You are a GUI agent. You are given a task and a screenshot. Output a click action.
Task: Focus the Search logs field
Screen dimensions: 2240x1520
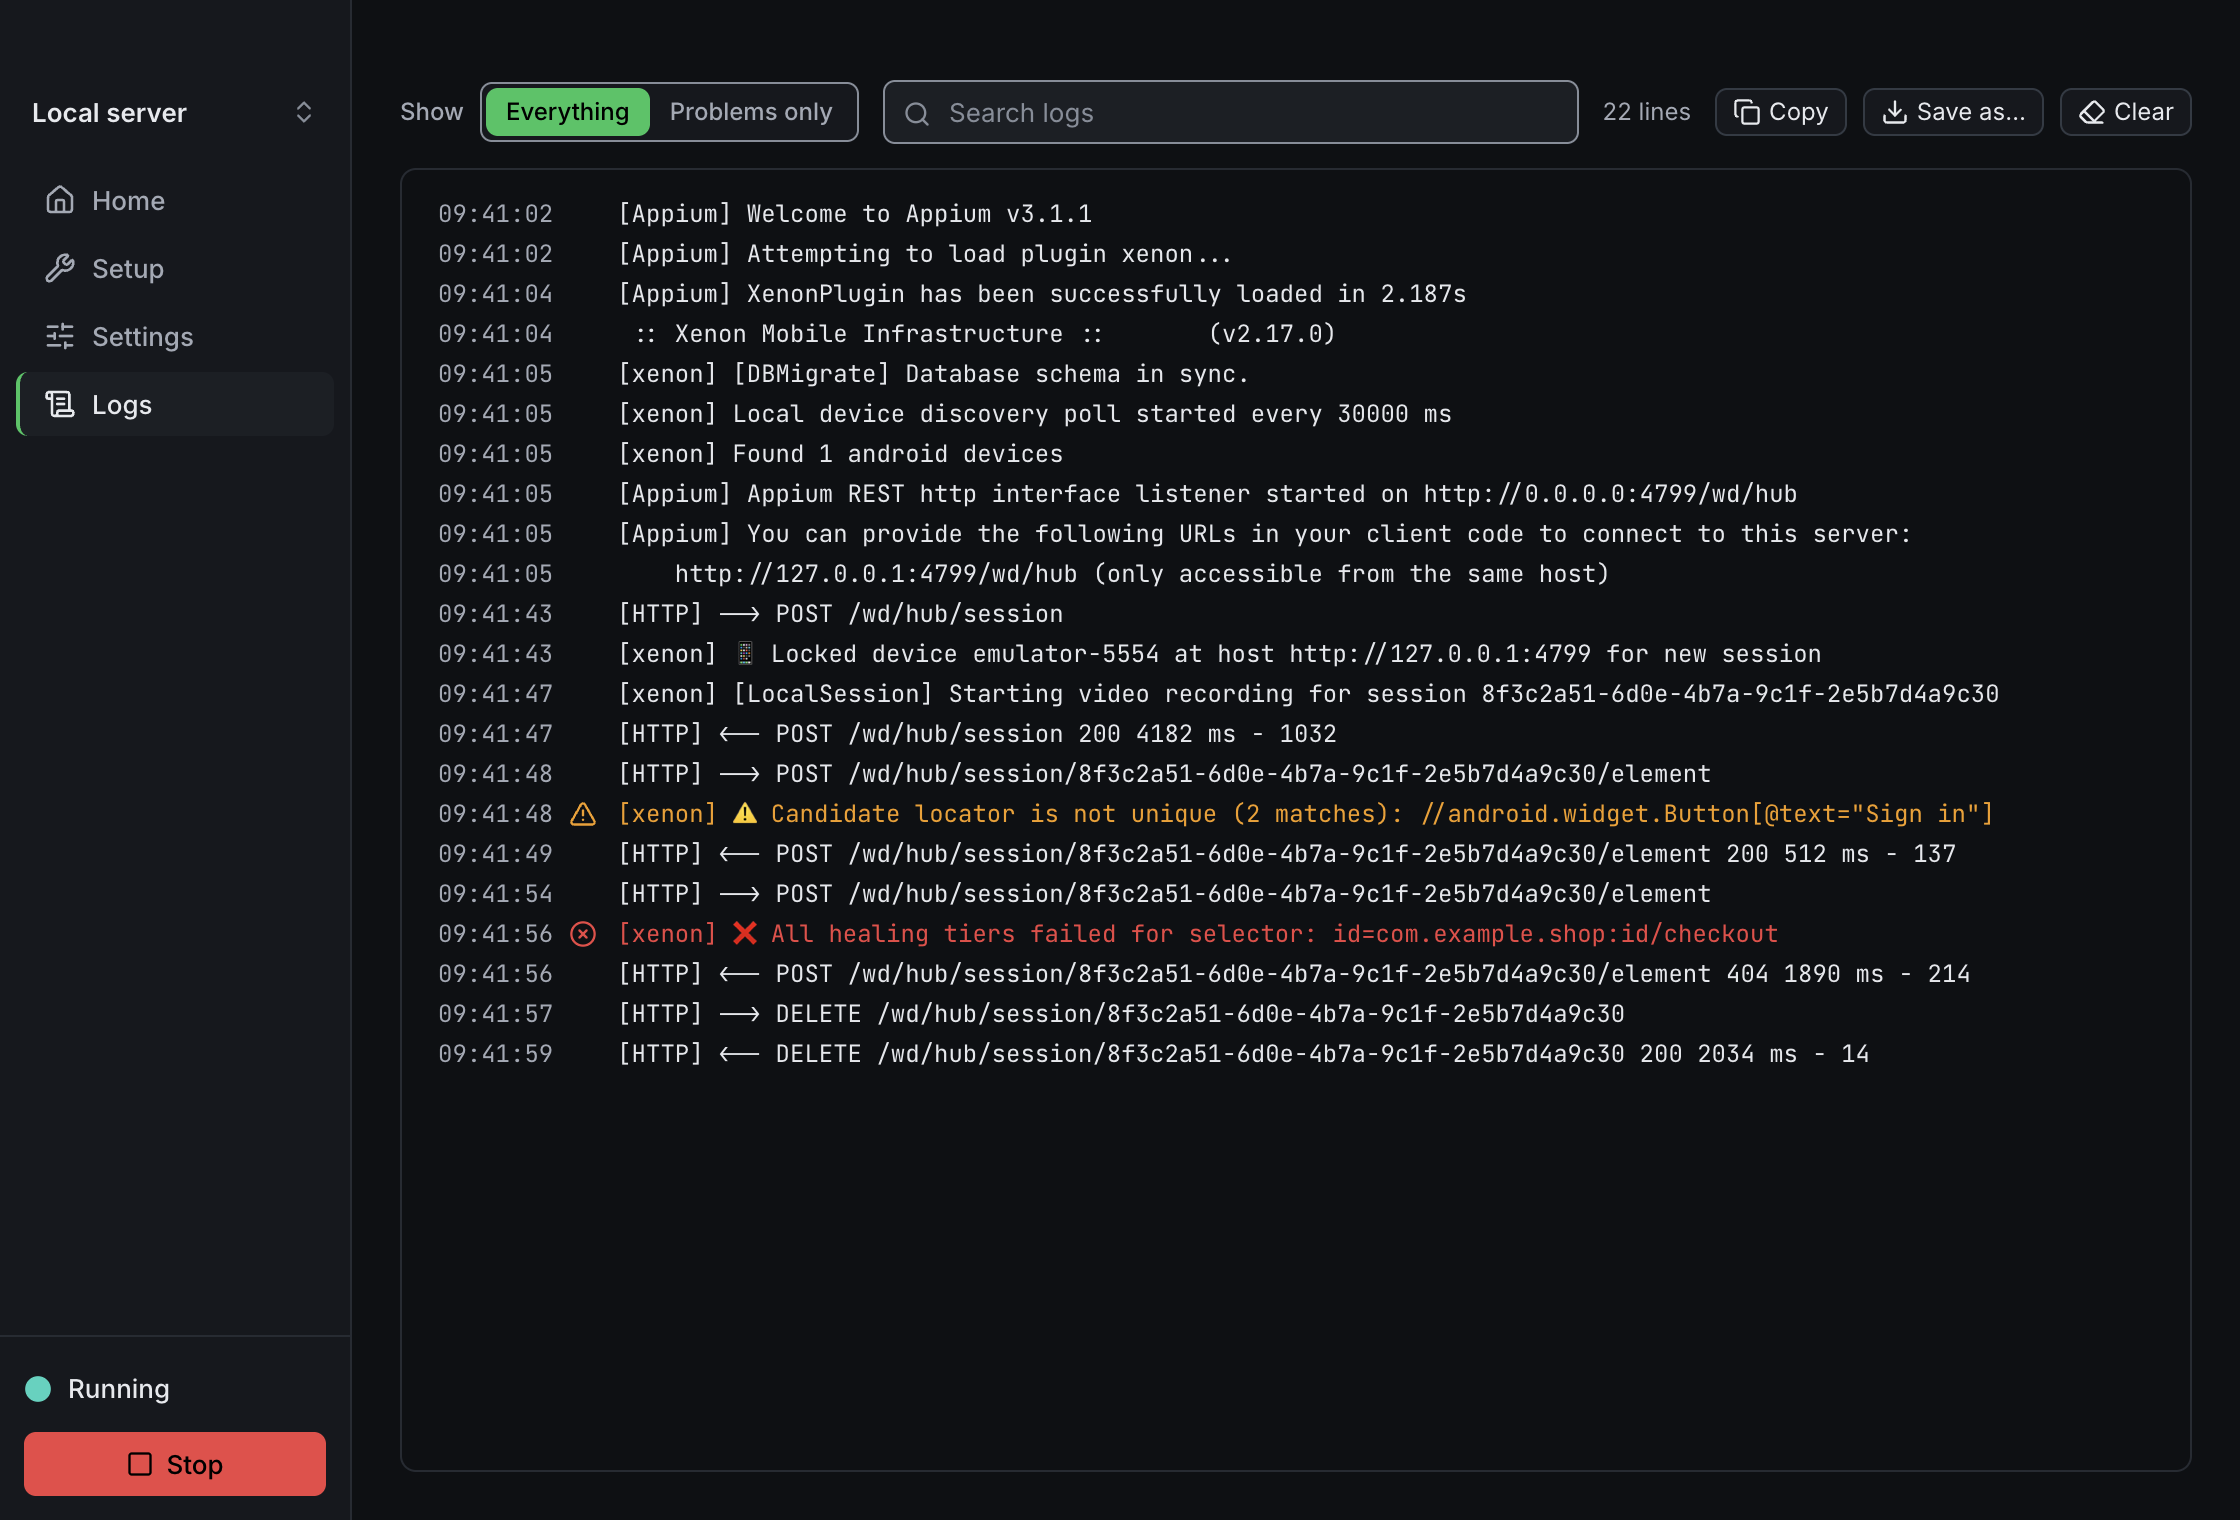[x=1230, y=112]
